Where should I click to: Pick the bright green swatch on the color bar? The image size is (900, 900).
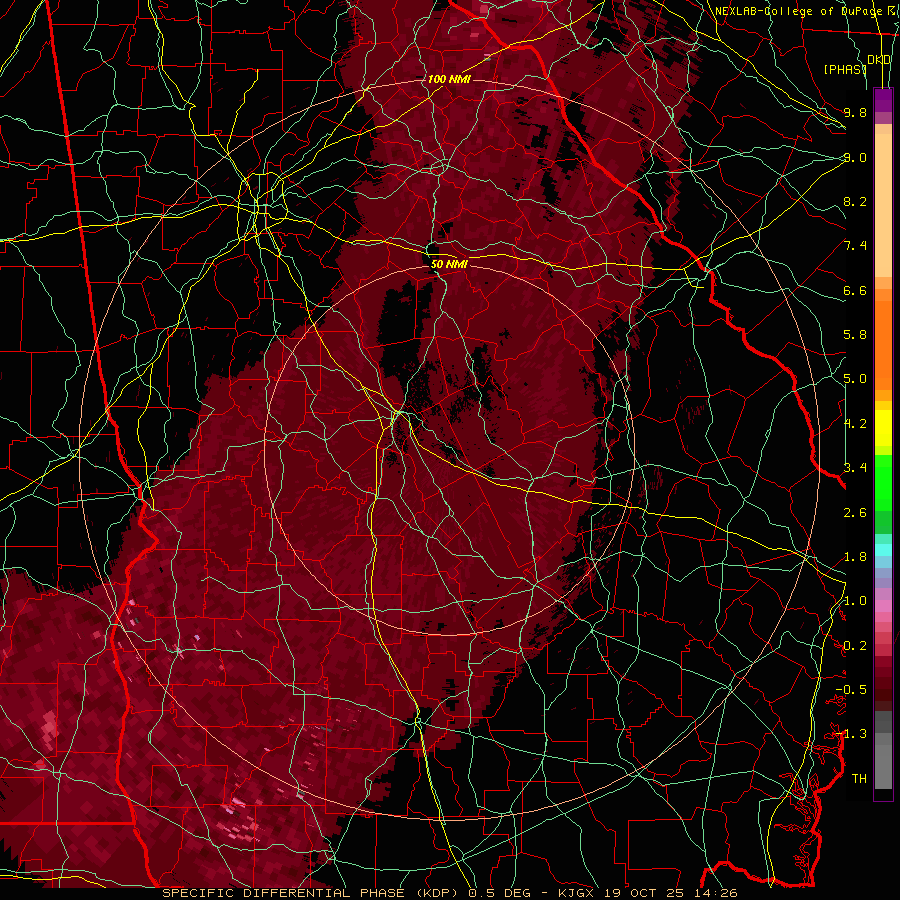(883, 482)
